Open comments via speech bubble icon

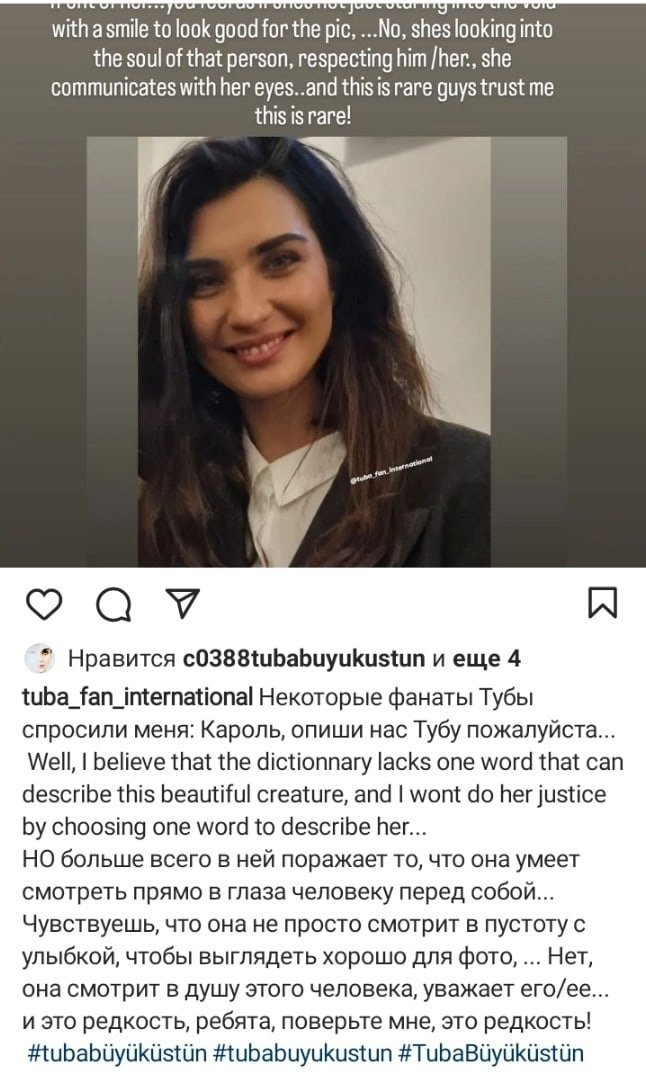tap(114, 605)
